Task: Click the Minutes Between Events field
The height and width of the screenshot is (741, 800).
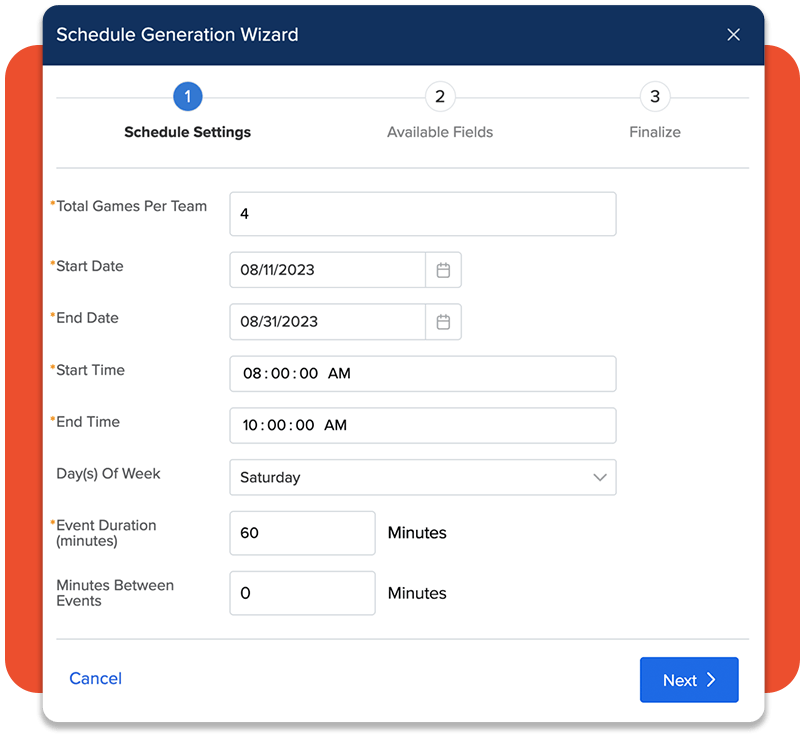Action: coord(302,593)
